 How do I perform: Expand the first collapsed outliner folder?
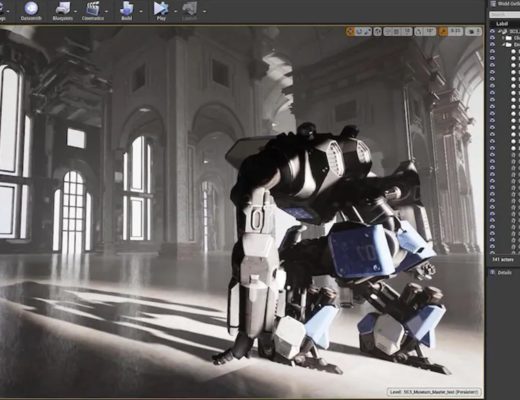(503, 38)
